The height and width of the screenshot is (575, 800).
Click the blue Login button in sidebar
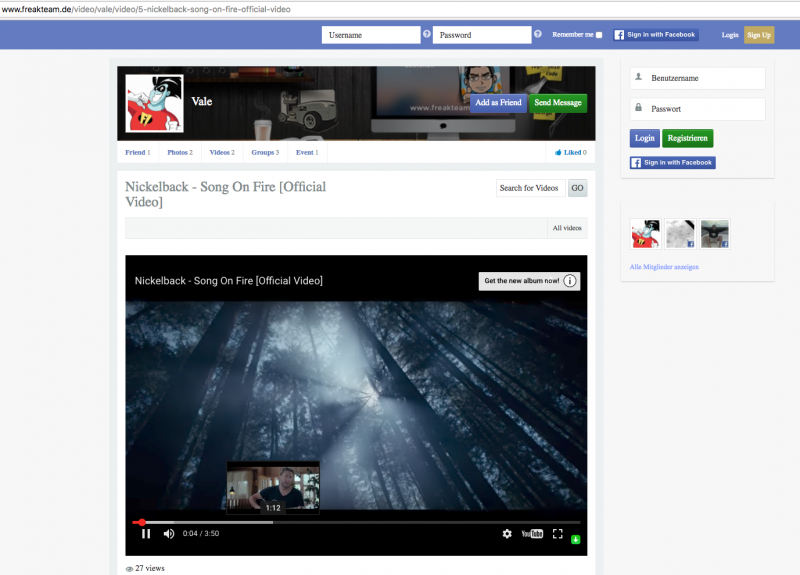coord(644,138)
